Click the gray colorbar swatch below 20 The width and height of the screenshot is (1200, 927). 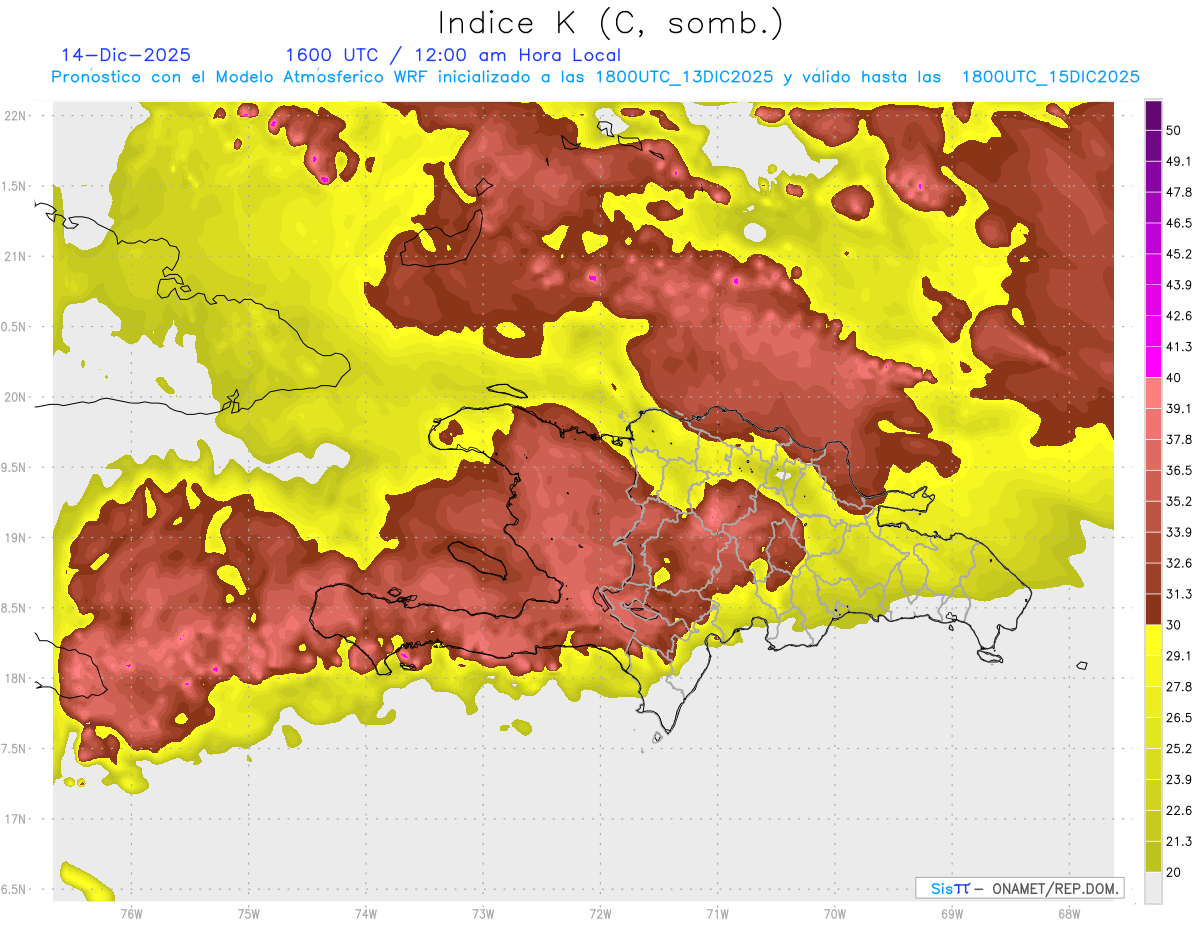(x=1153, y=888)
